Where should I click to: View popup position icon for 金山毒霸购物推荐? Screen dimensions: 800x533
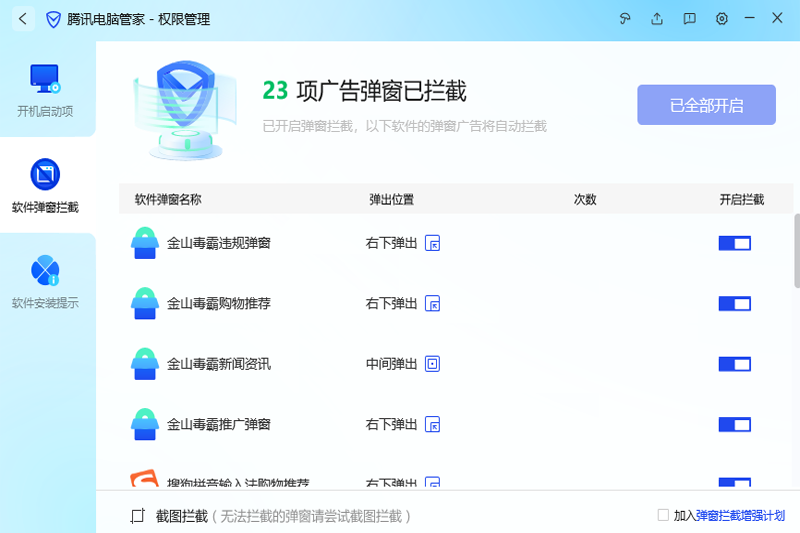433,303
